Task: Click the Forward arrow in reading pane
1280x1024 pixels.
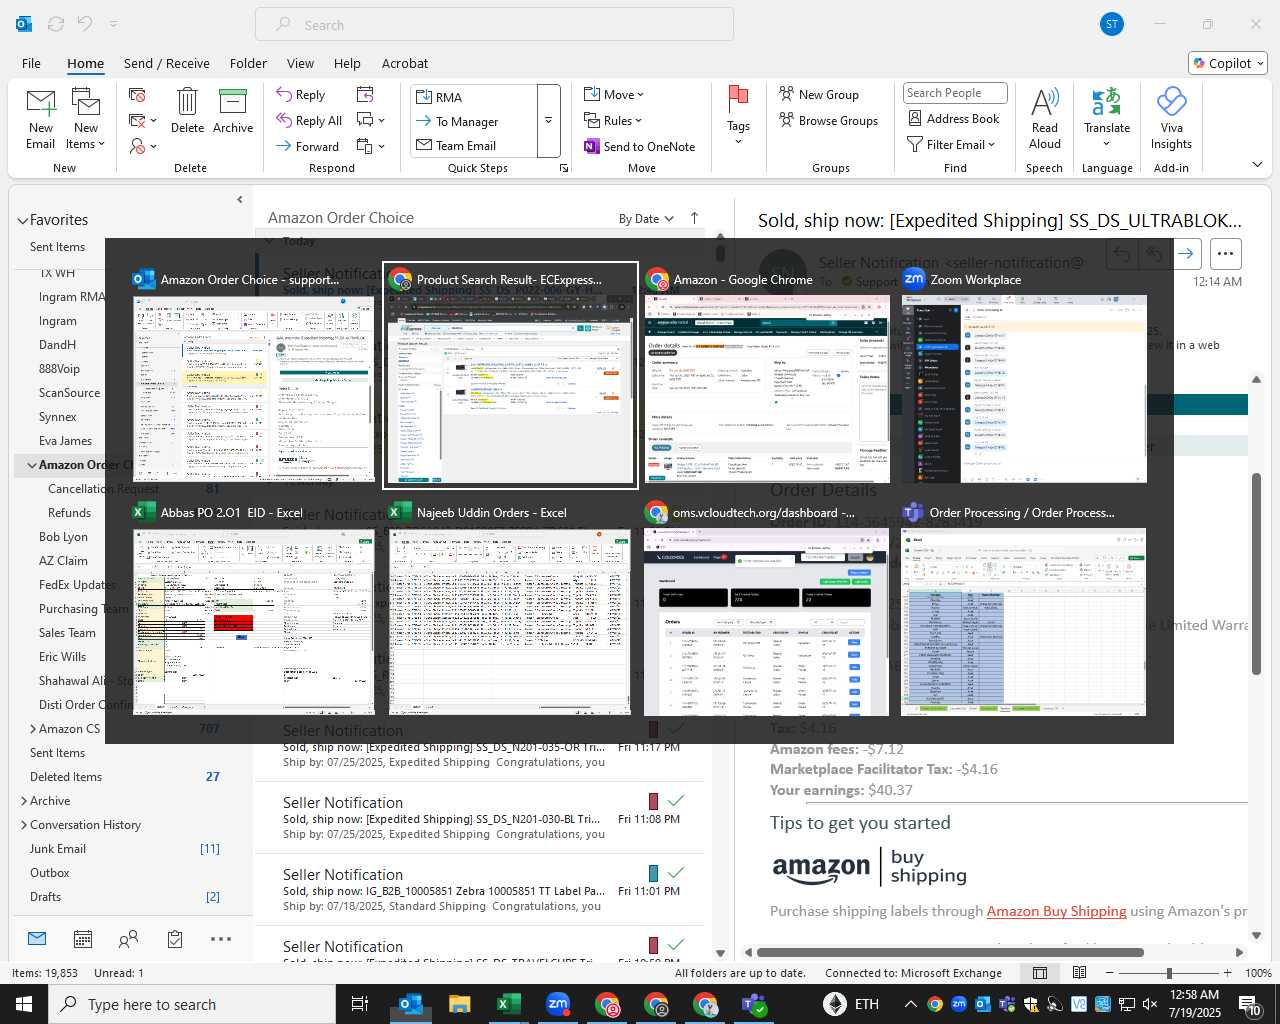Action: pos(1186,254)
